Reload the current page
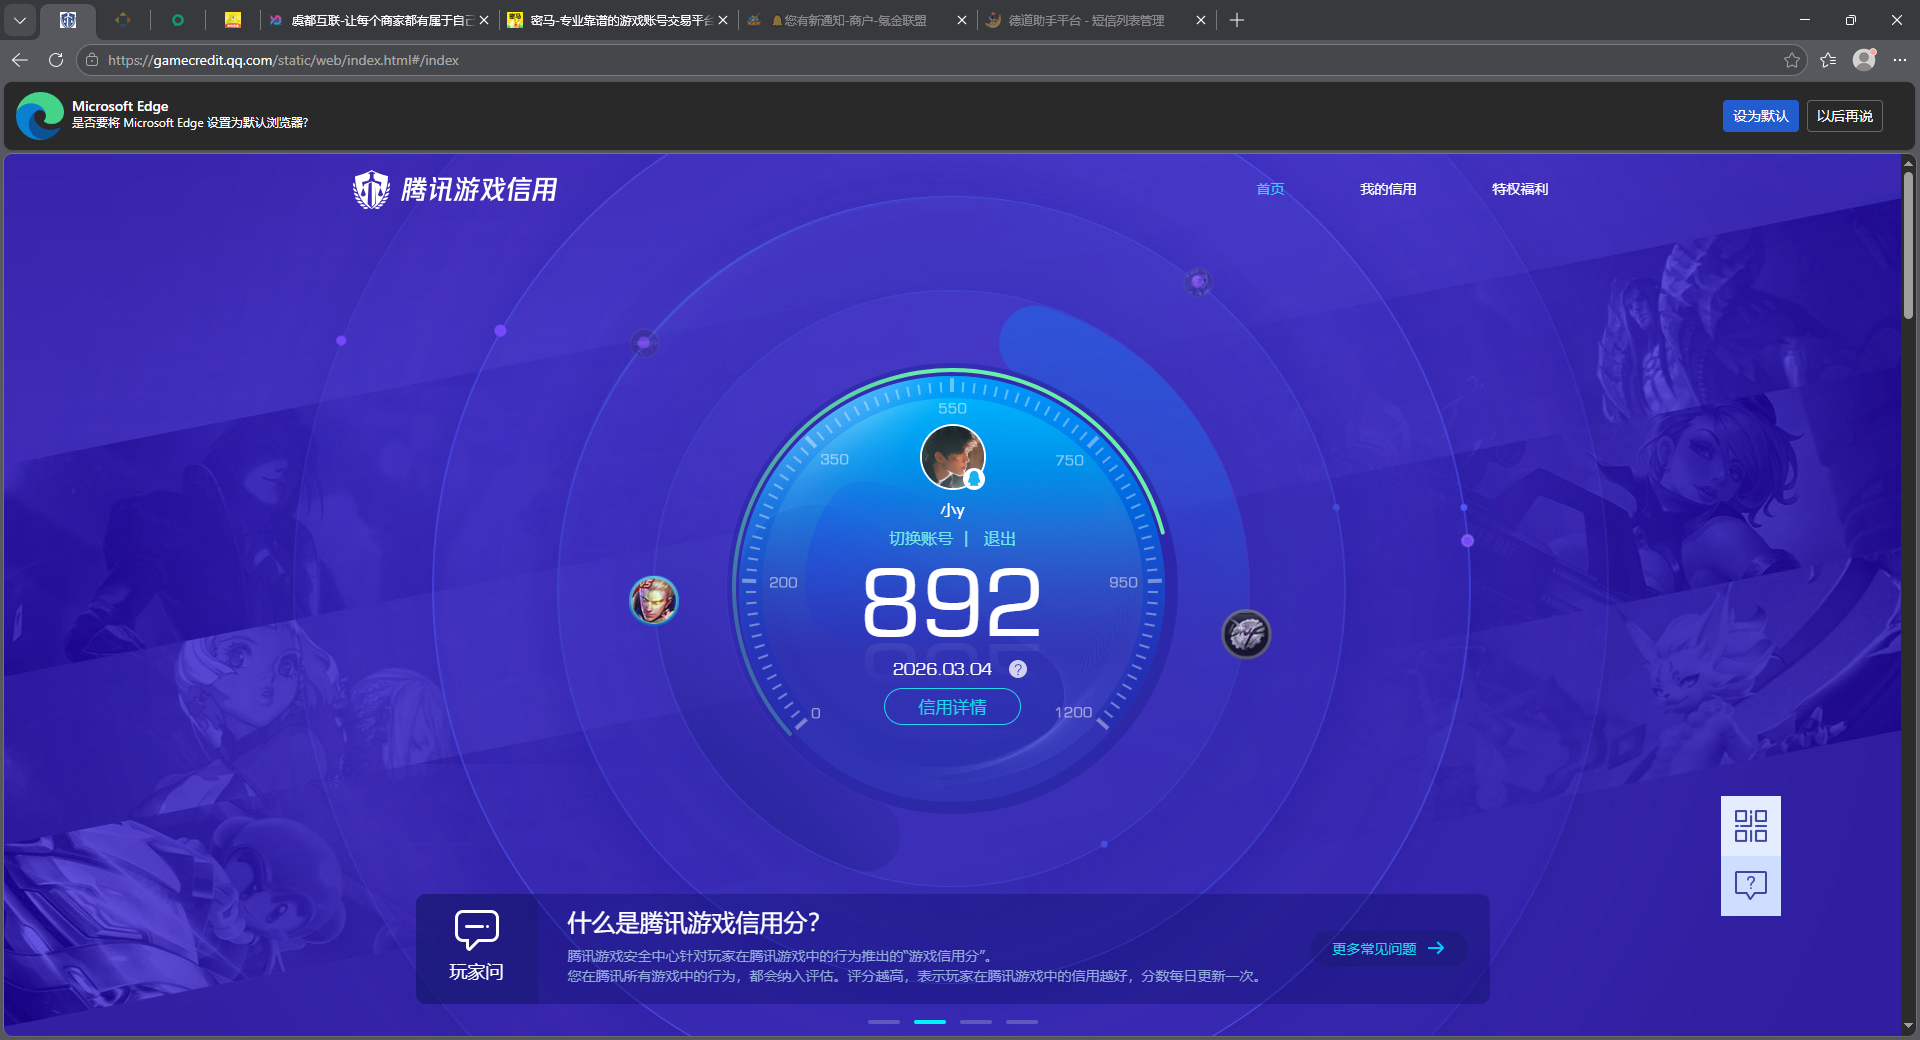This screenshot has height=1040, width=1920. pos(56,60)
